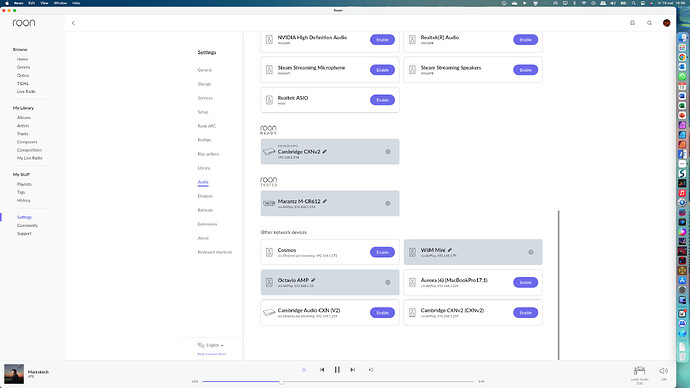Skip to the next track
This screenshot has height=388, width=690.
352,370
